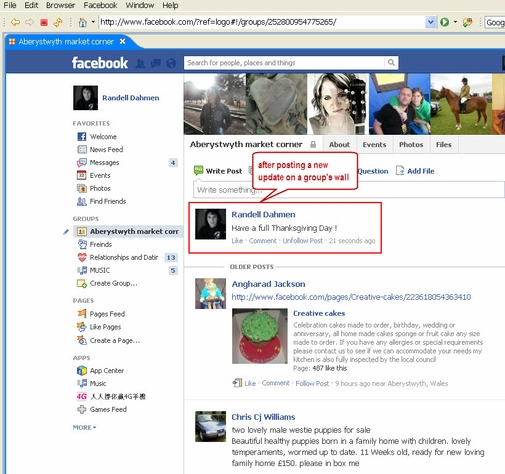Click the Events calendar icon in Favorites

tap(82, 175)
